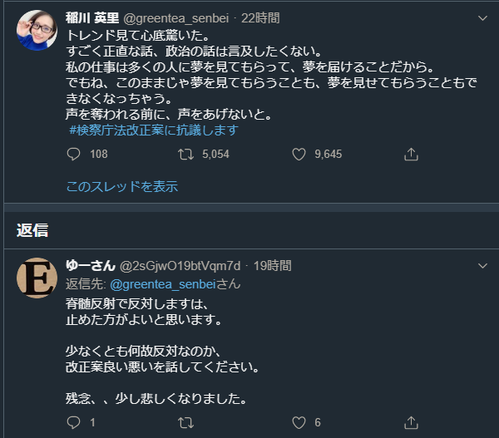Screen dimensions: 499x438
Task: Like ゆーさん's reply with 6 likes
Action: (299, 423)
